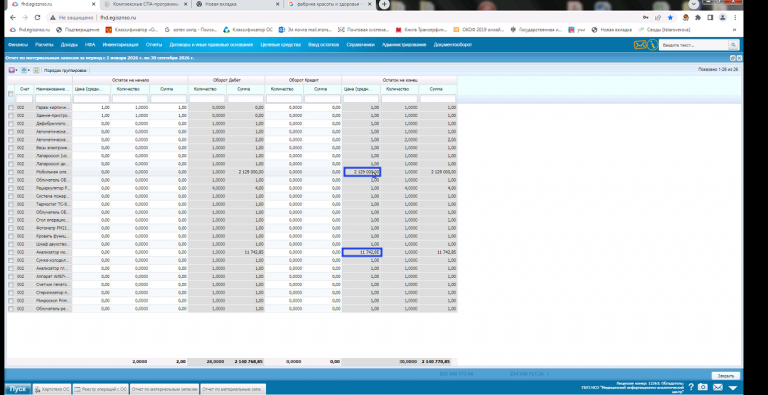Click the 'Стерилизатор п...' row name
Image resolution: width=768 pixels, height=395 pixels.
(x=53, y=293)
